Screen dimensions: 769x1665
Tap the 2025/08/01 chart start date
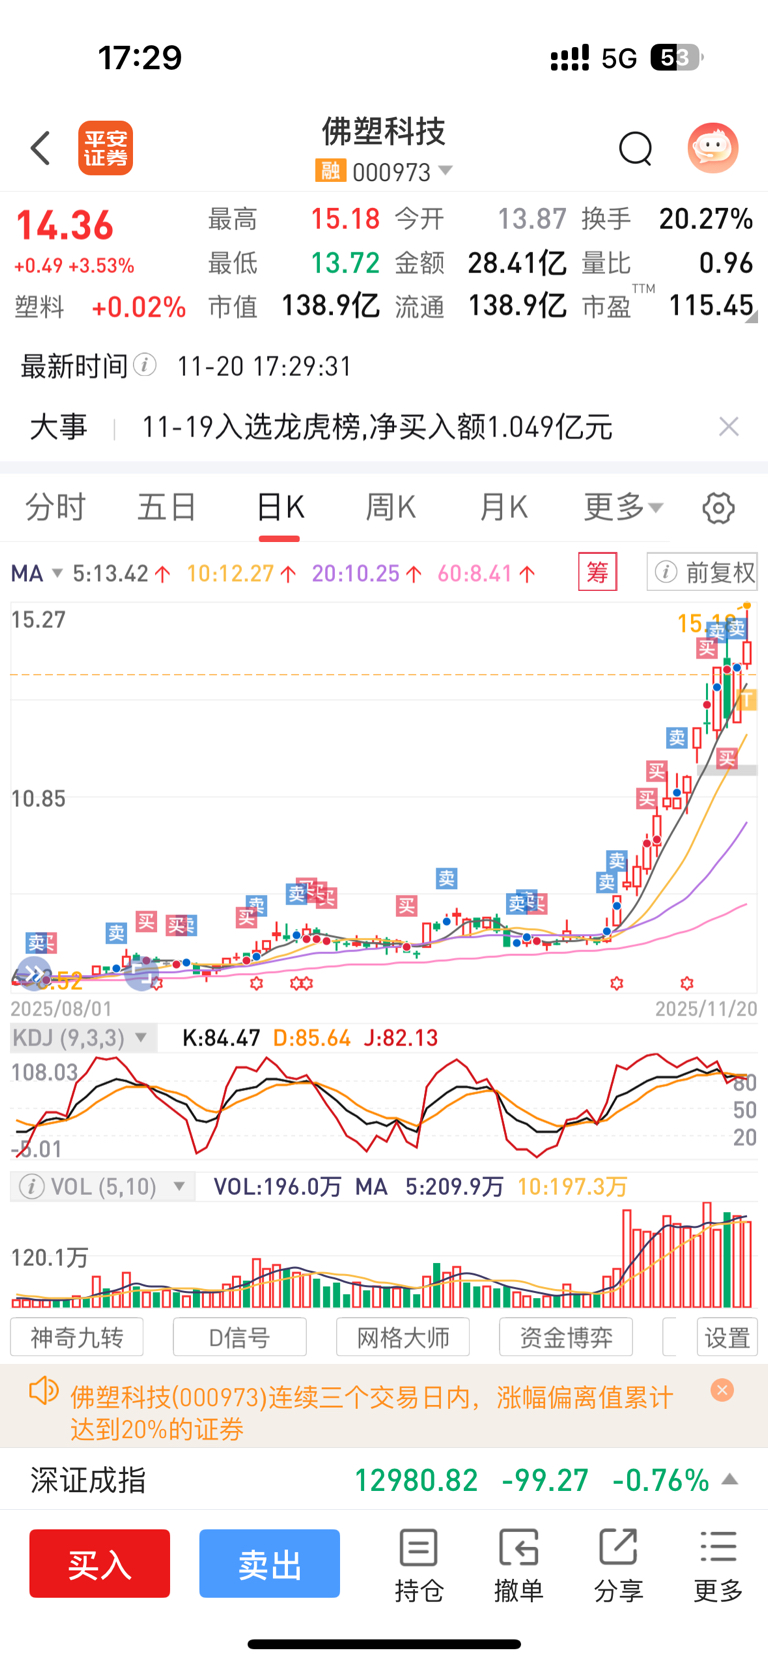[x=62, y=1009]
